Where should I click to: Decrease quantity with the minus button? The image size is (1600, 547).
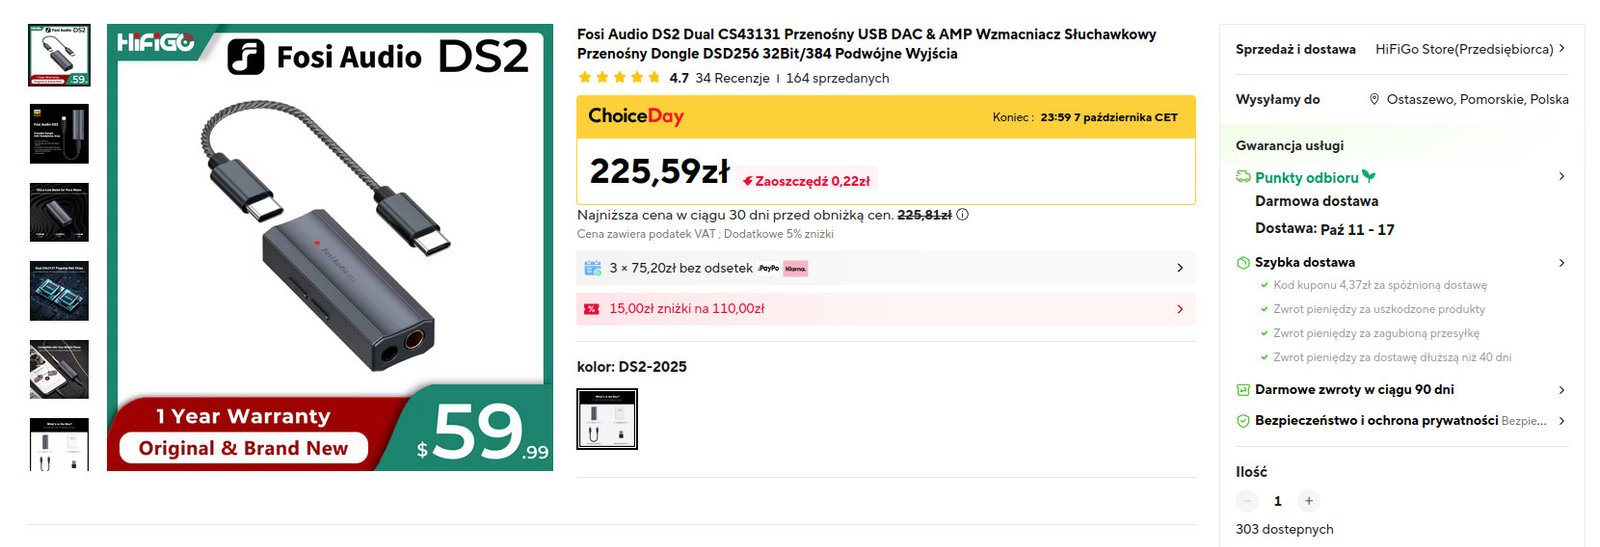tap(1247, 501)
